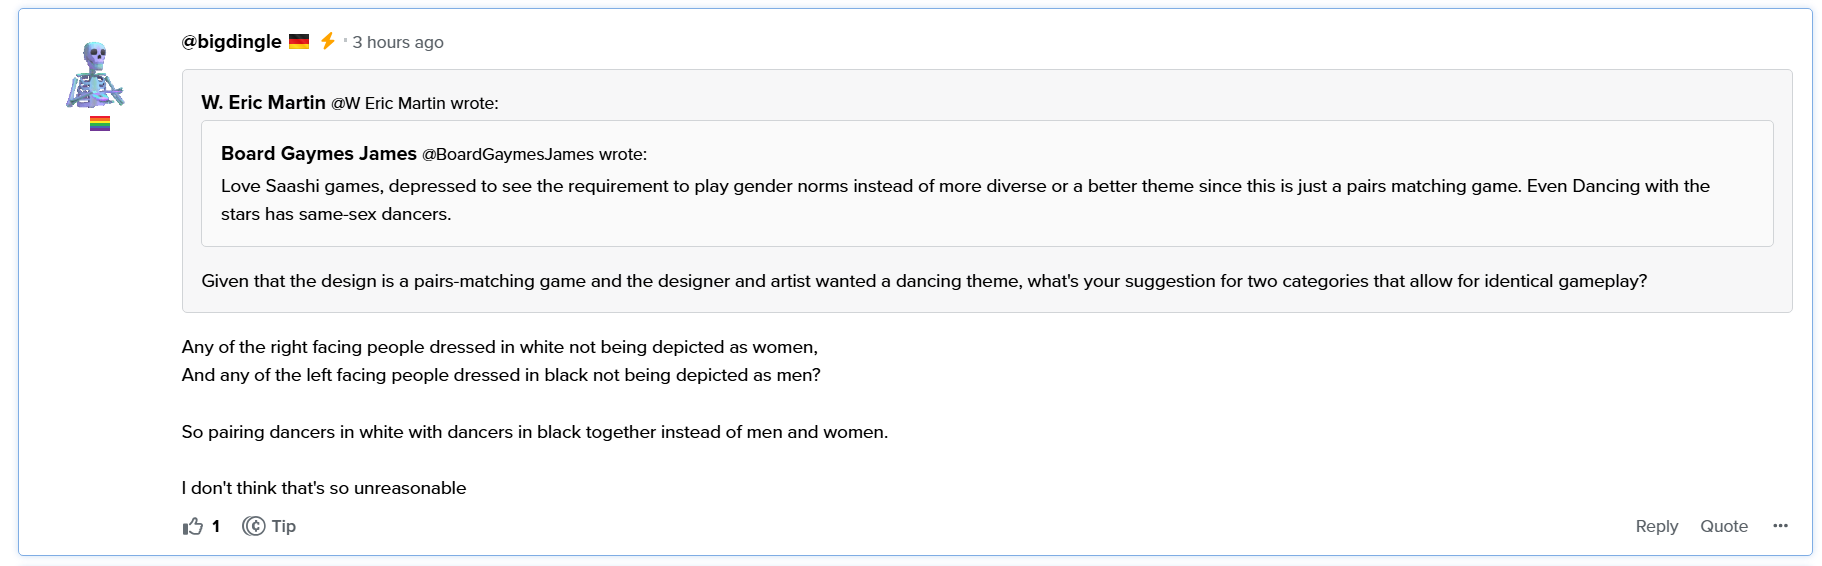Image resolution: width=1822 pixels, height=566 pixels.
Task: Click the text 'stars has same-sex dancers.'
Action: tap(336, 214)
